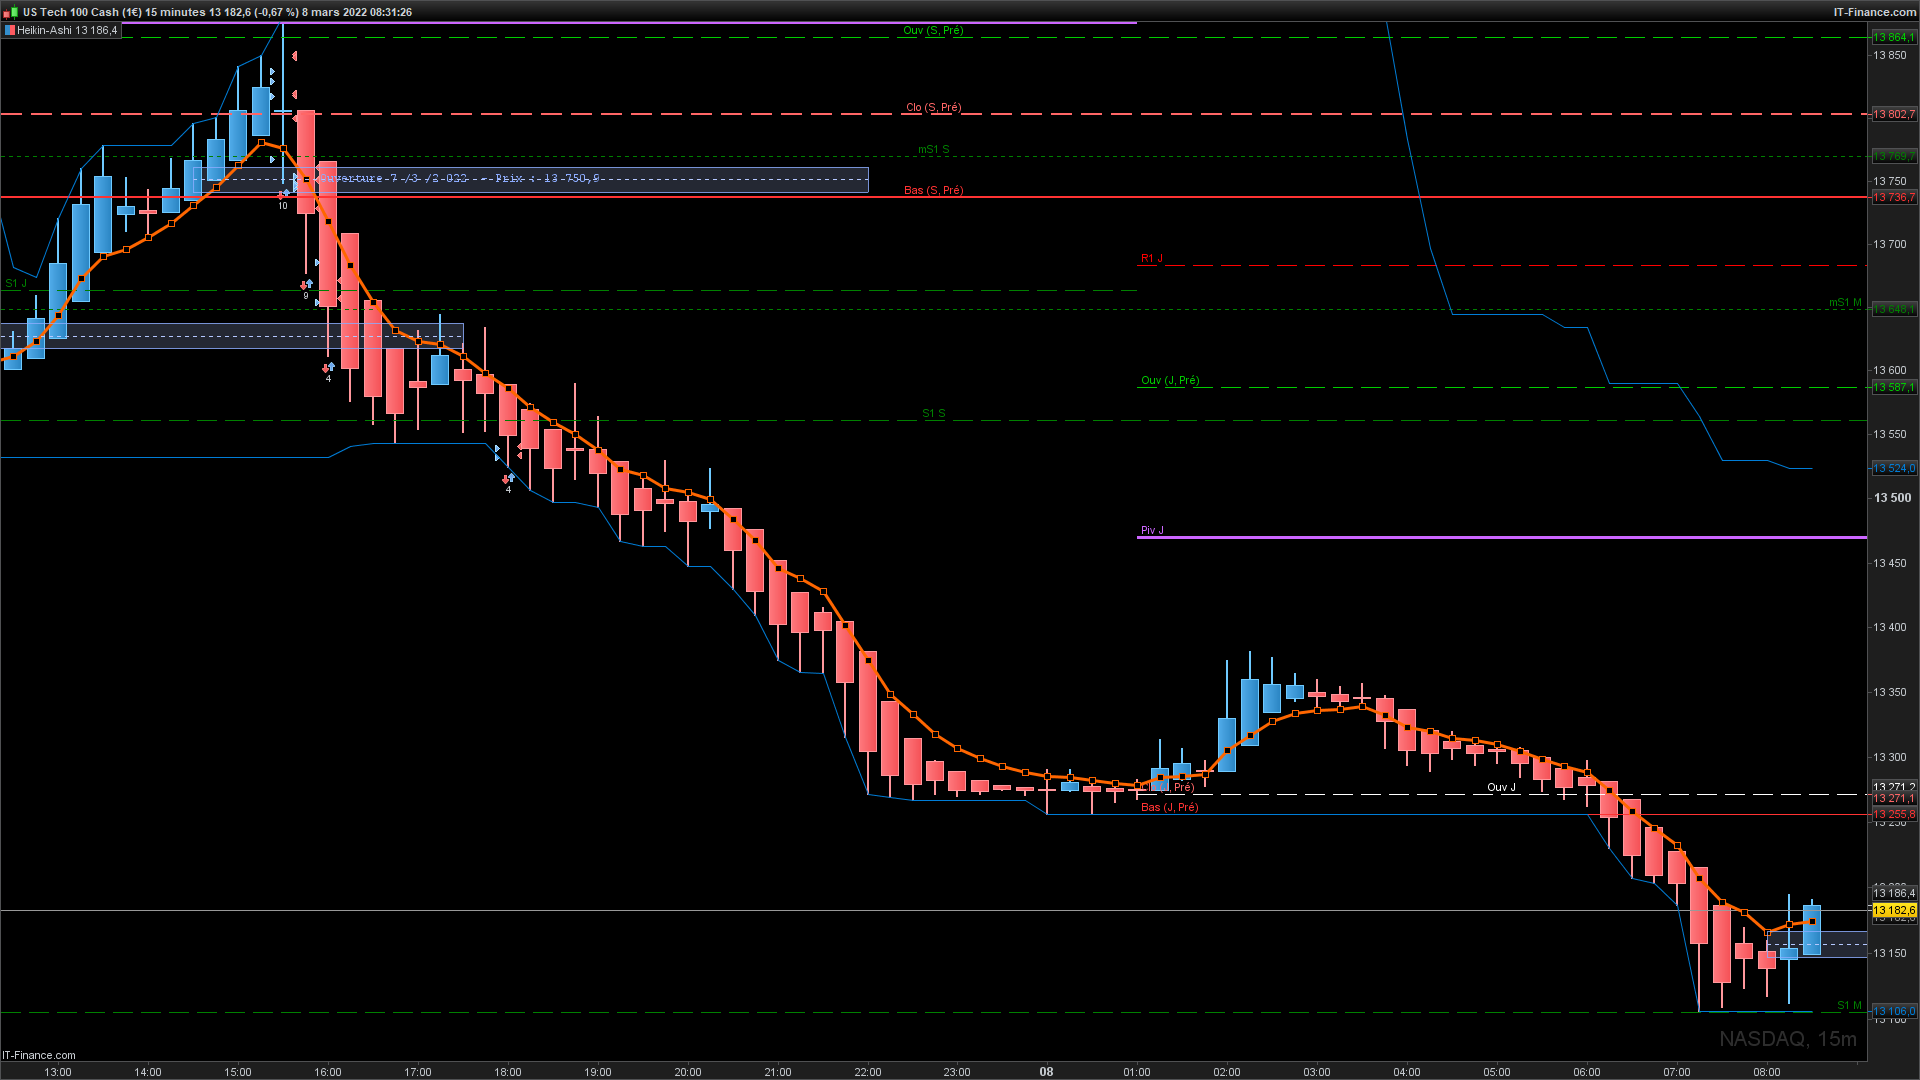Open the Heikin-Ashi indicator label
This screenshot has width=1920, height=1080.
tap(67, 30)
